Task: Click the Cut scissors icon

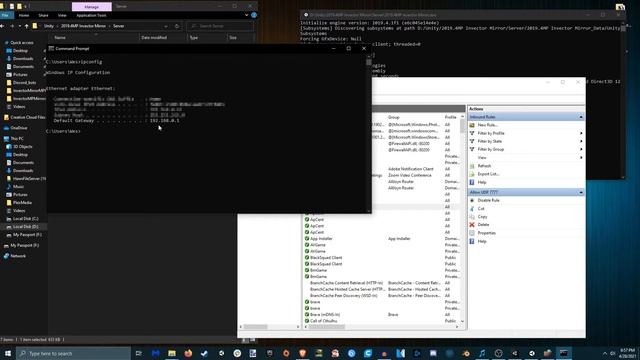Action: (472, 209)
